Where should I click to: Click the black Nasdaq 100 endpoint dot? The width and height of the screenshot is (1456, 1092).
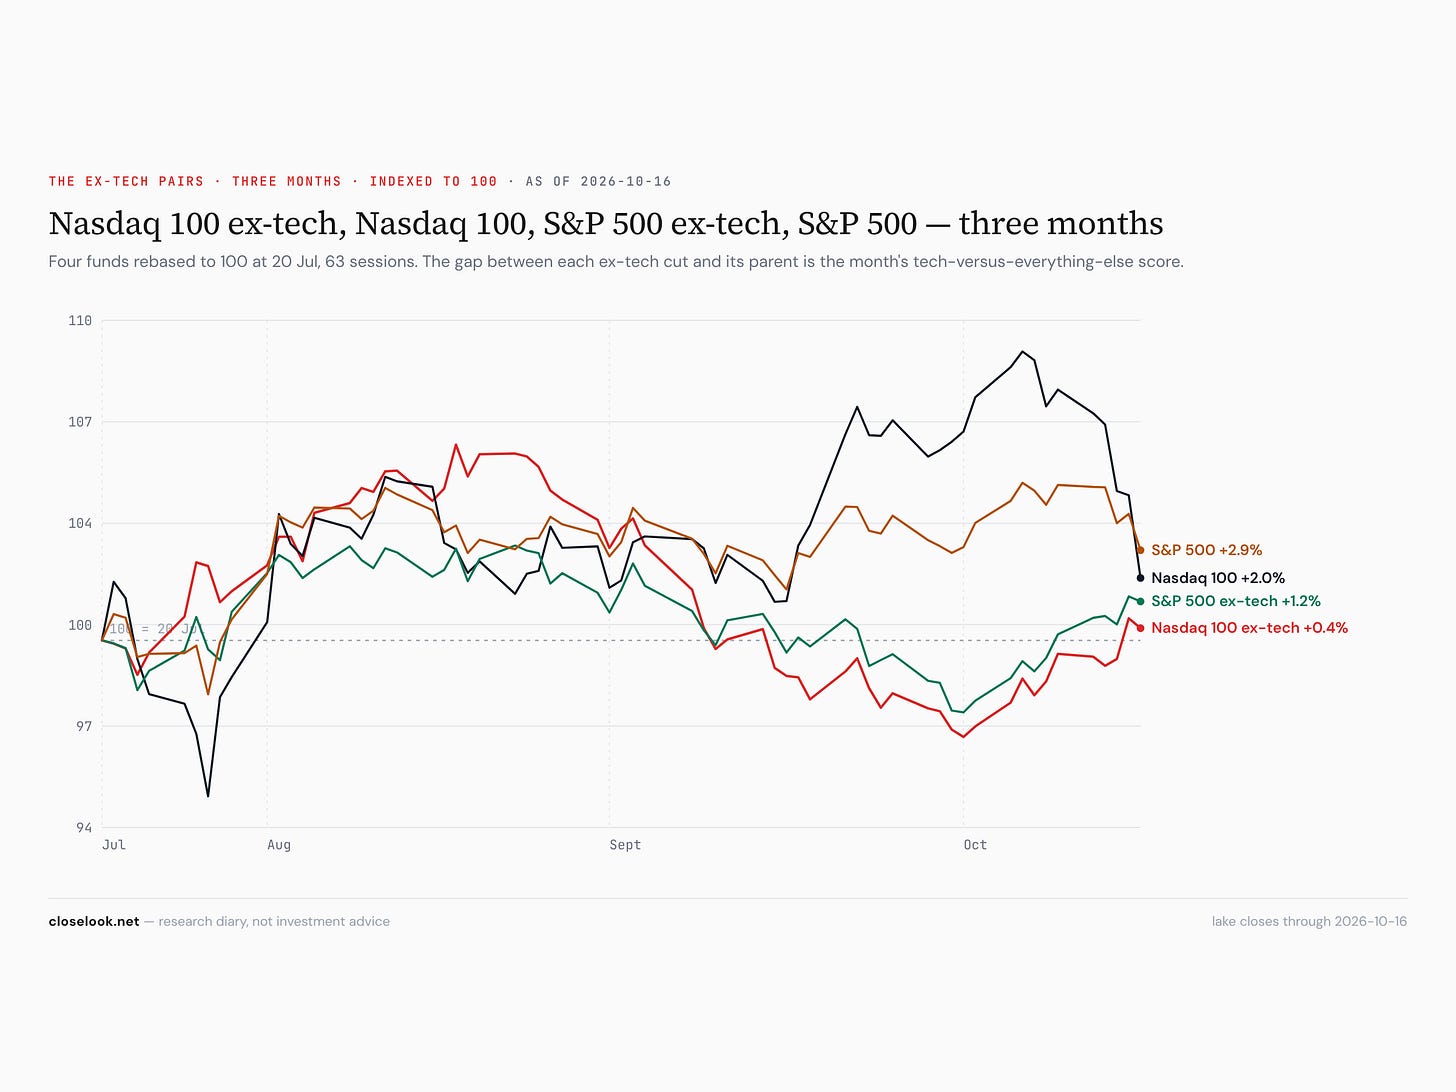click(1140, 578)
